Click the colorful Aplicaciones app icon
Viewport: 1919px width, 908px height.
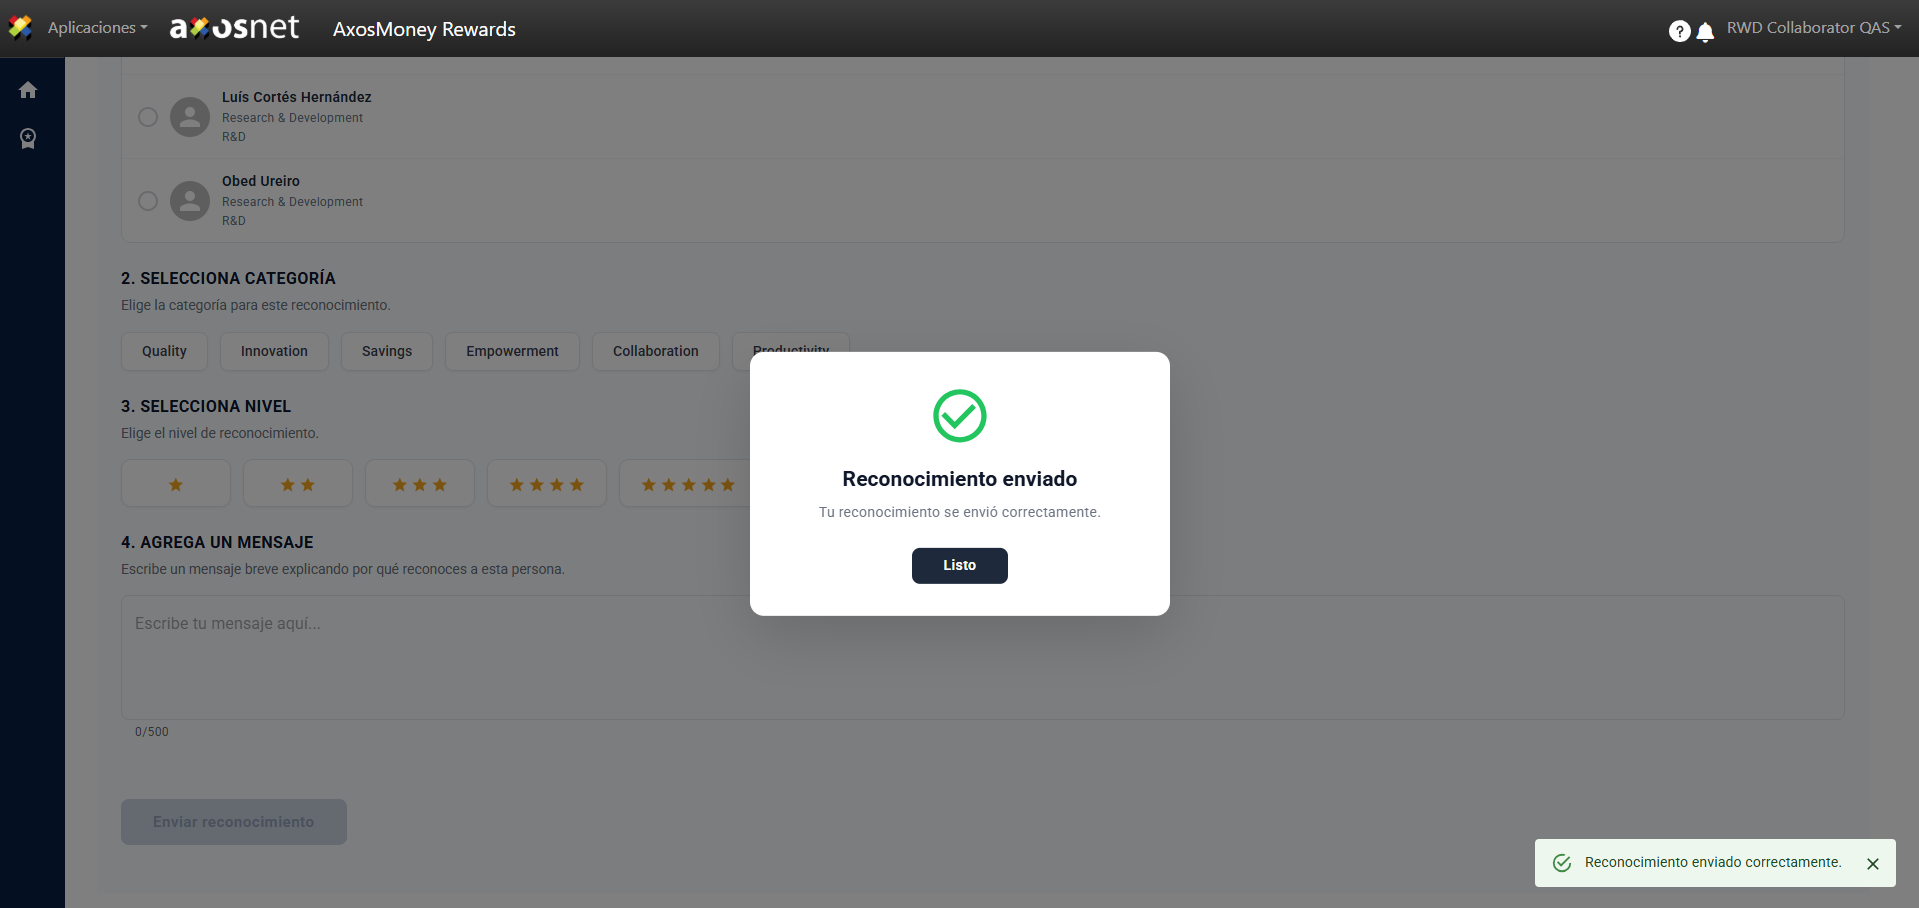20,28
